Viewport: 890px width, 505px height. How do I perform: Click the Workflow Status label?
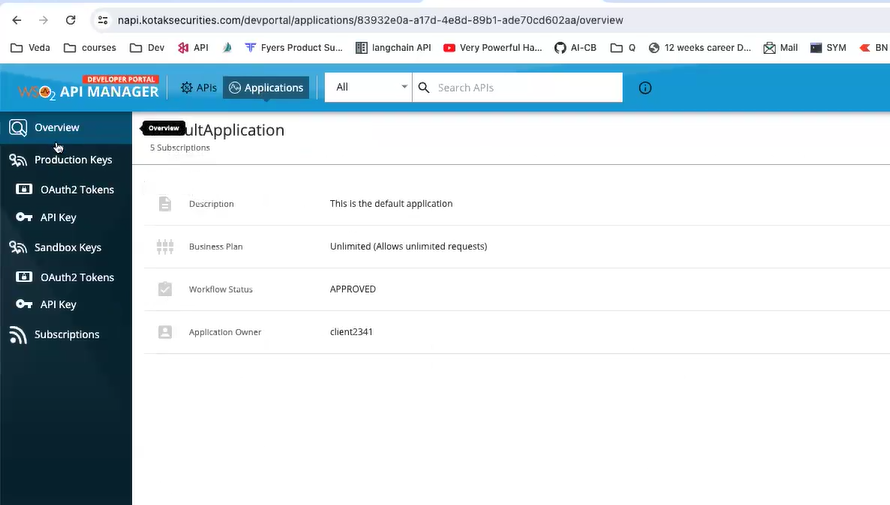click(221, 289)
